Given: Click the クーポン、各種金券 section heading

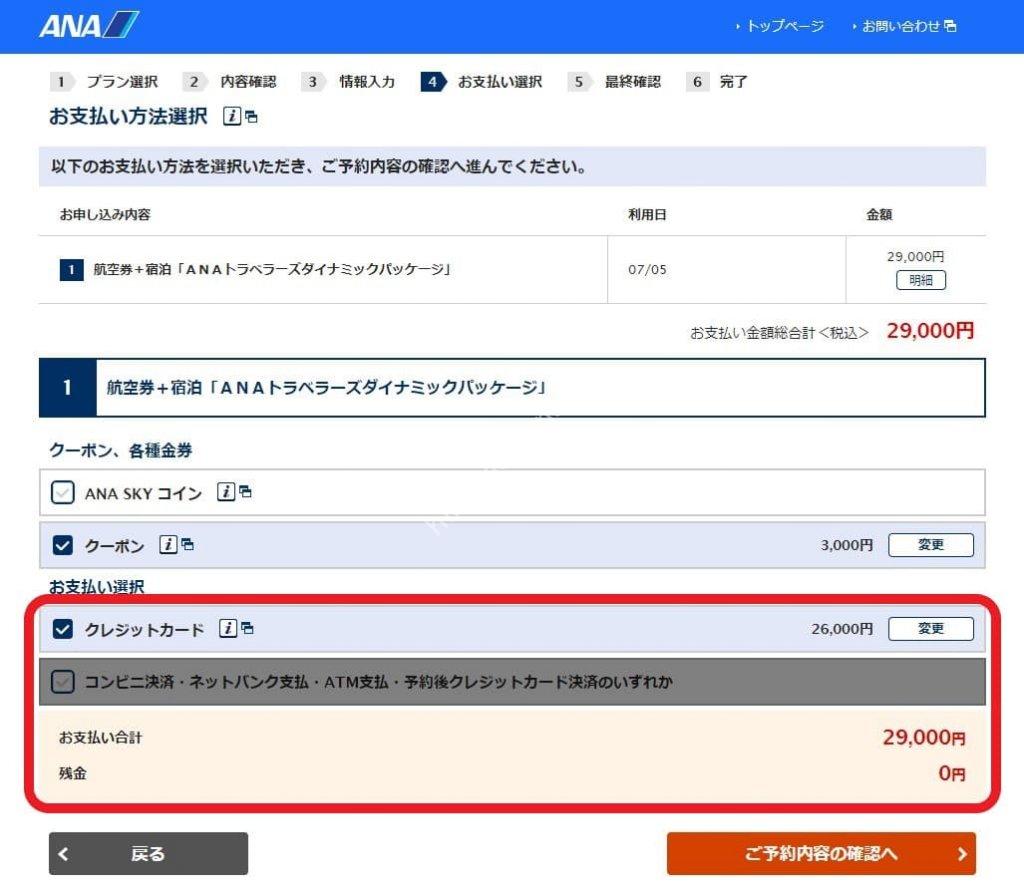Looking at the screenshot, I should (x=121, y=450).
